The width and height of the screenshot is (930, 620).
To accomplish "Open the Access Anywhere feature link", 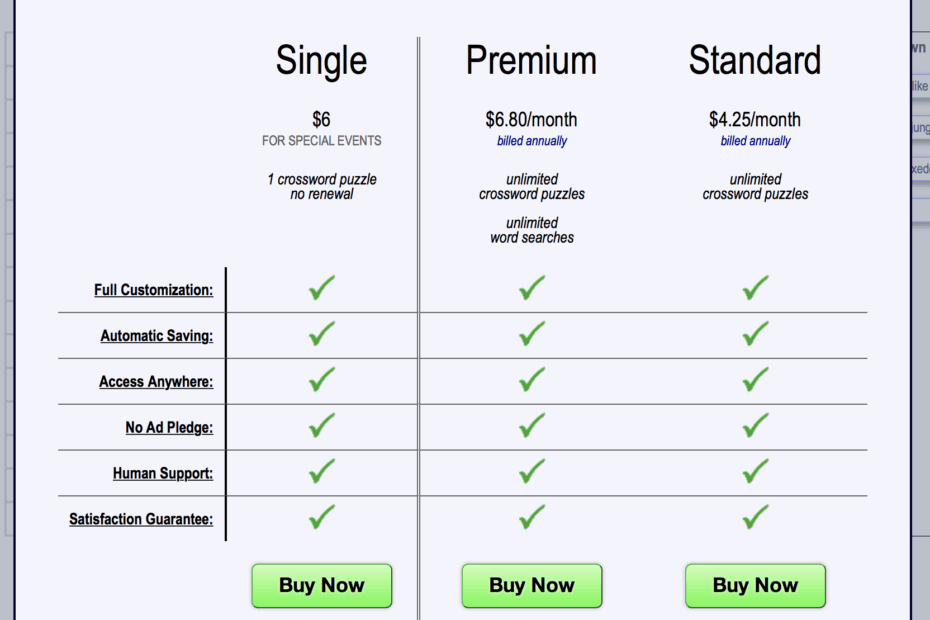I will pyautogui.click(x=155, y=382).
